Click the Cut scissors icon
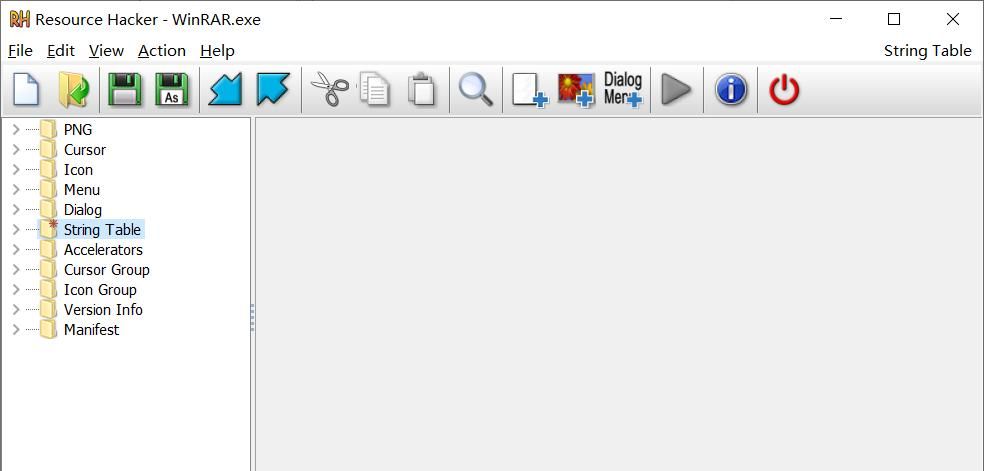Screen dimensions: 984x471 pos(330,90)
